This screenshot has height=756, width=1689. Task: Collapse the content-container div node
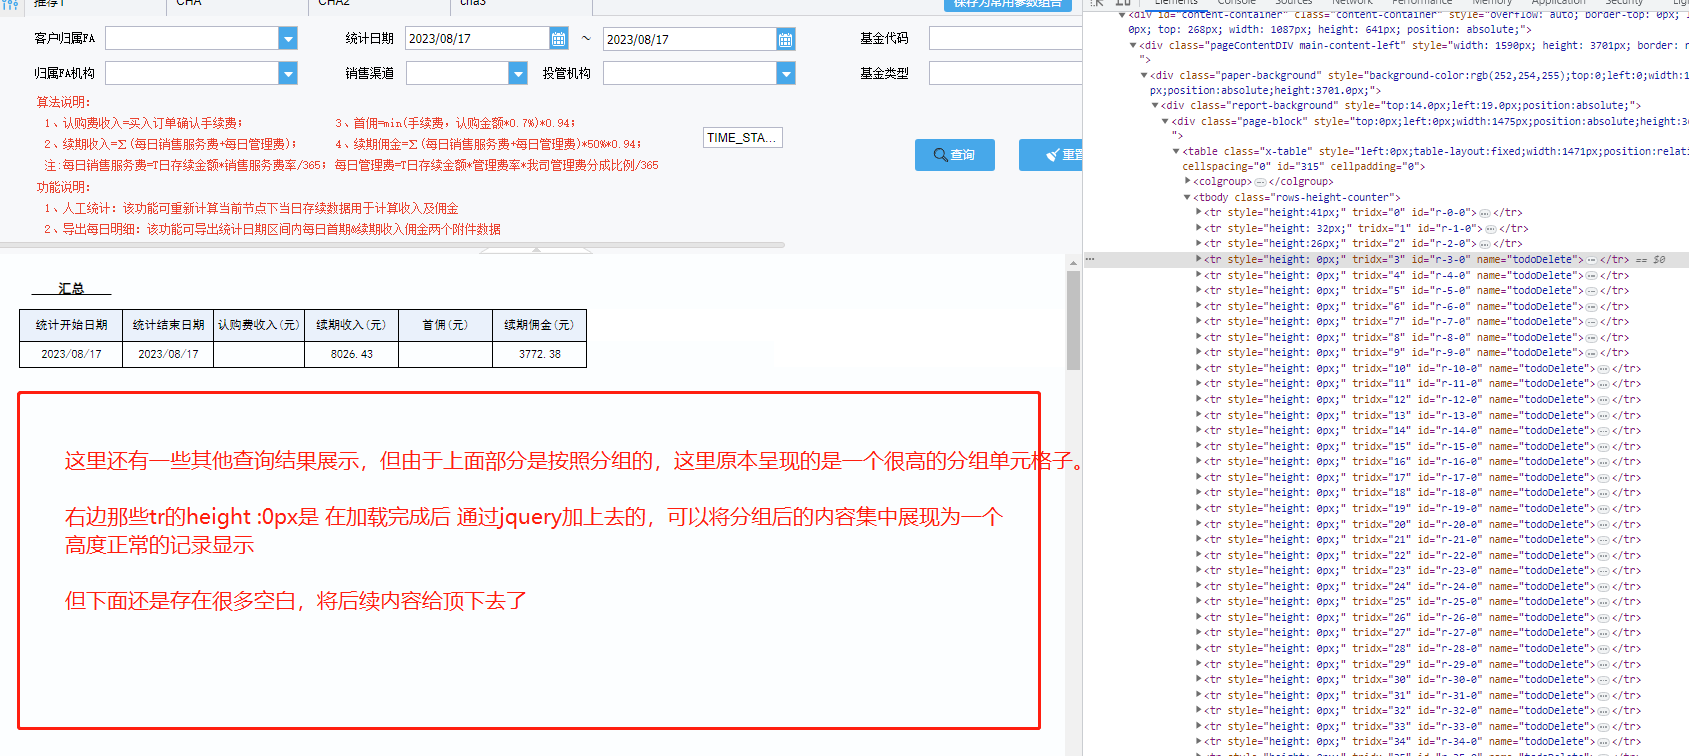[1121, 15]
